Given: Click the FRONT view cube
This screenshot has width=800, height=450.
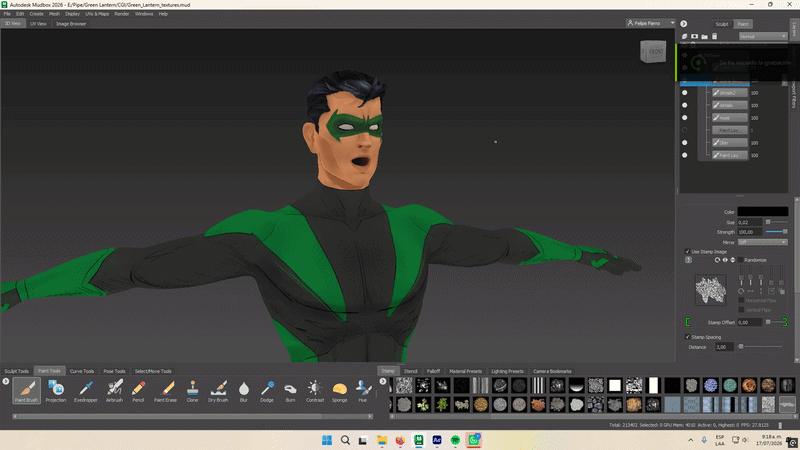Looking at the screenshot, I should click(653, 52).
